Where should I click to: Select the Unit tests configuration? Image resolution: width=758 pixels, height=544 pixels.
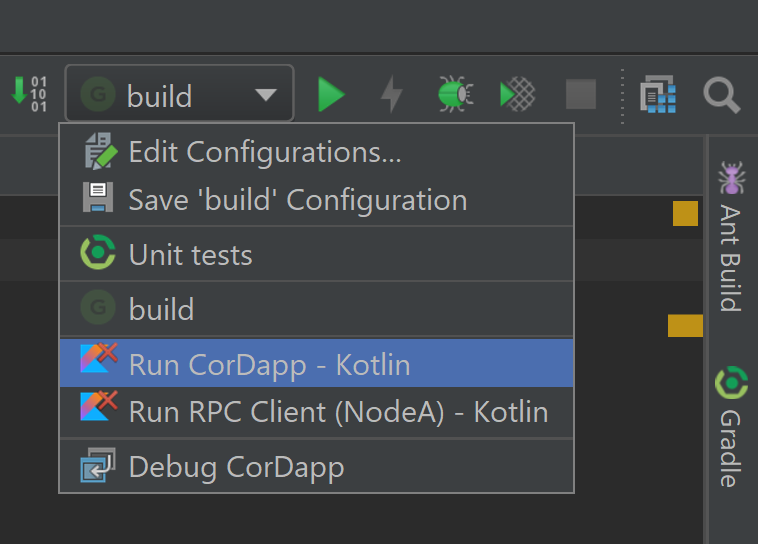[317, 254]
